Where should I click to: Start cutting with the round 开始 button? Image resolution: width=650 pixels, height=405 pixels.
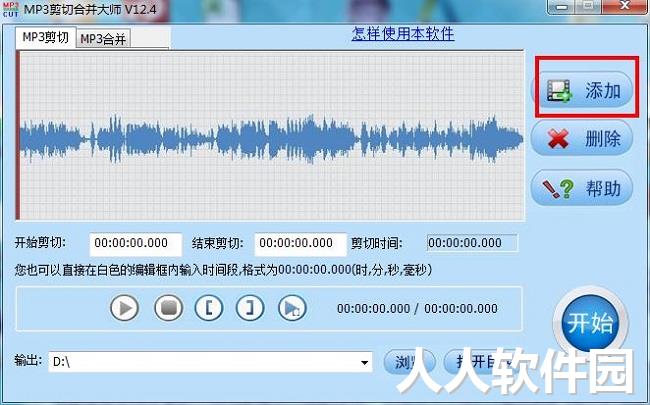click(x=590, y=322)
